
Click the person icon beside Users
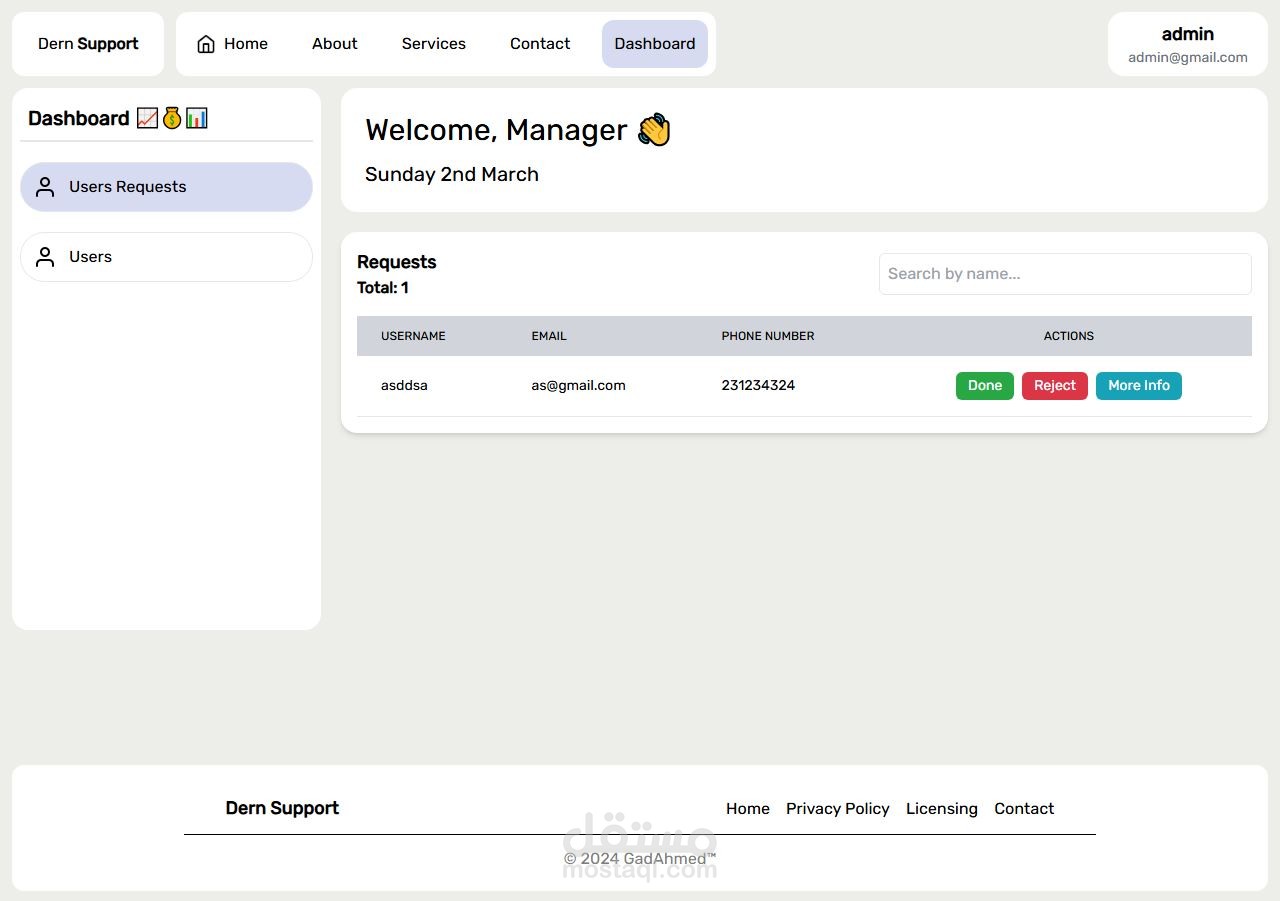click(x=45, y=257)
